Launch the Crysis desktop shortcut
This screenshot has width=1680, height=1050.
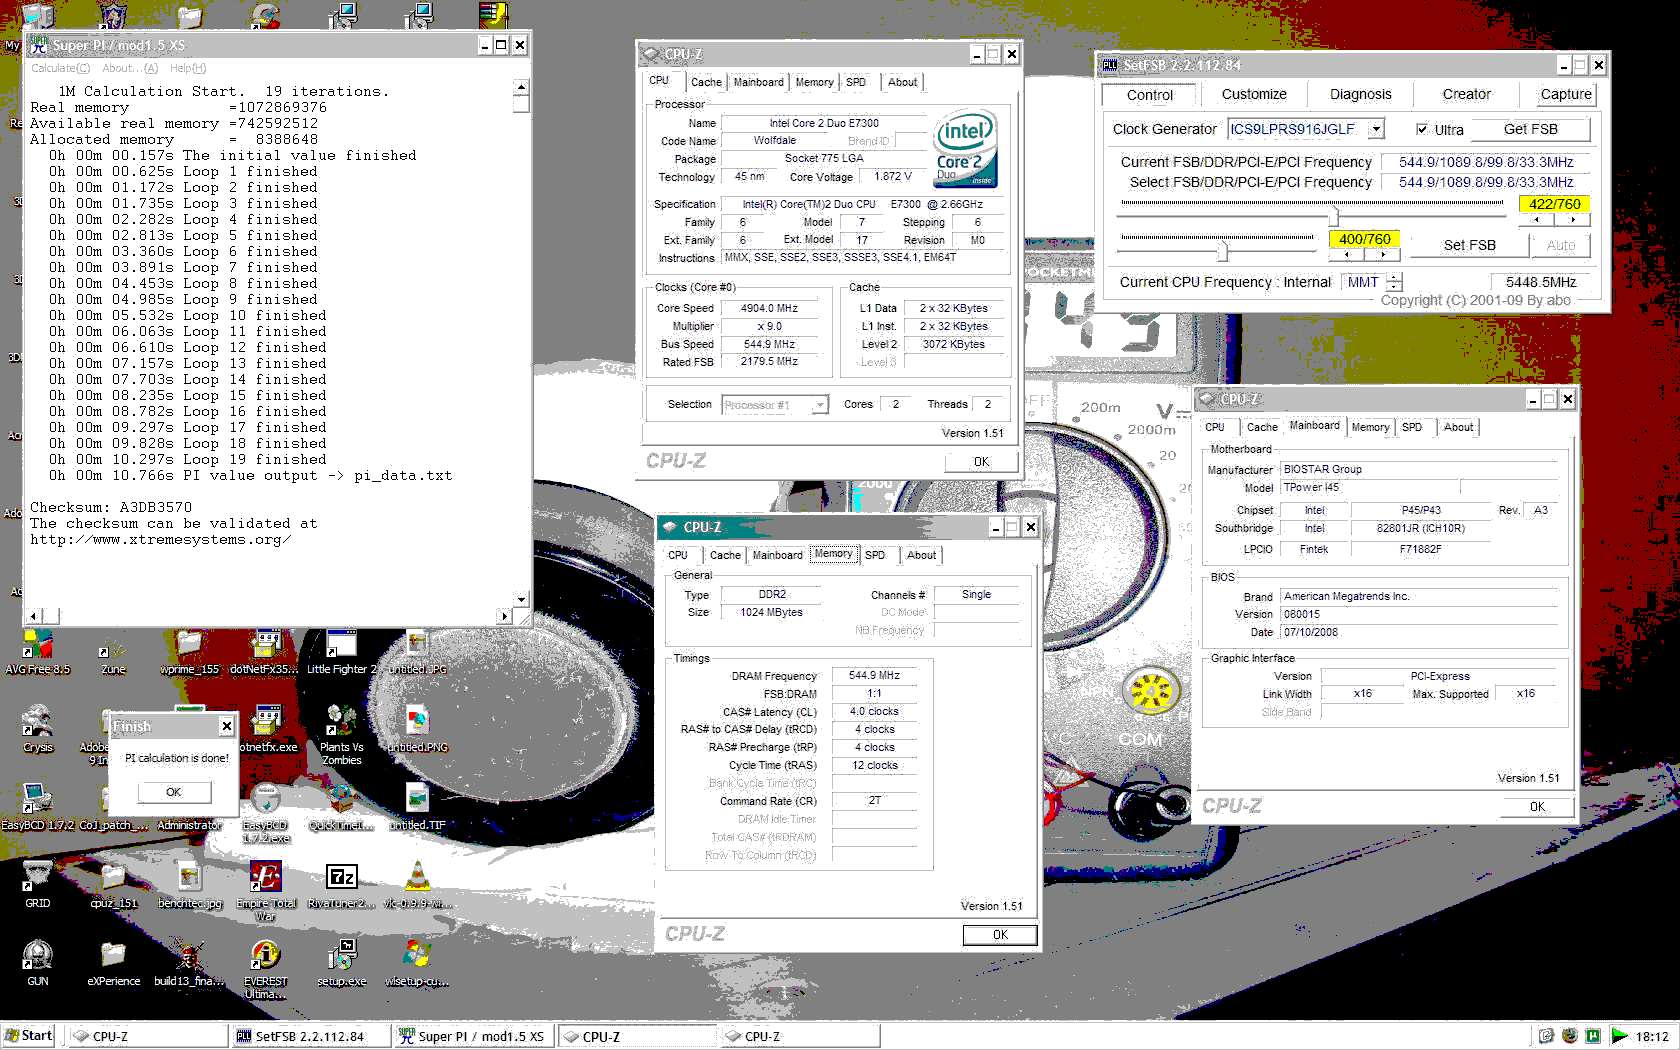(x=38, y=729)
